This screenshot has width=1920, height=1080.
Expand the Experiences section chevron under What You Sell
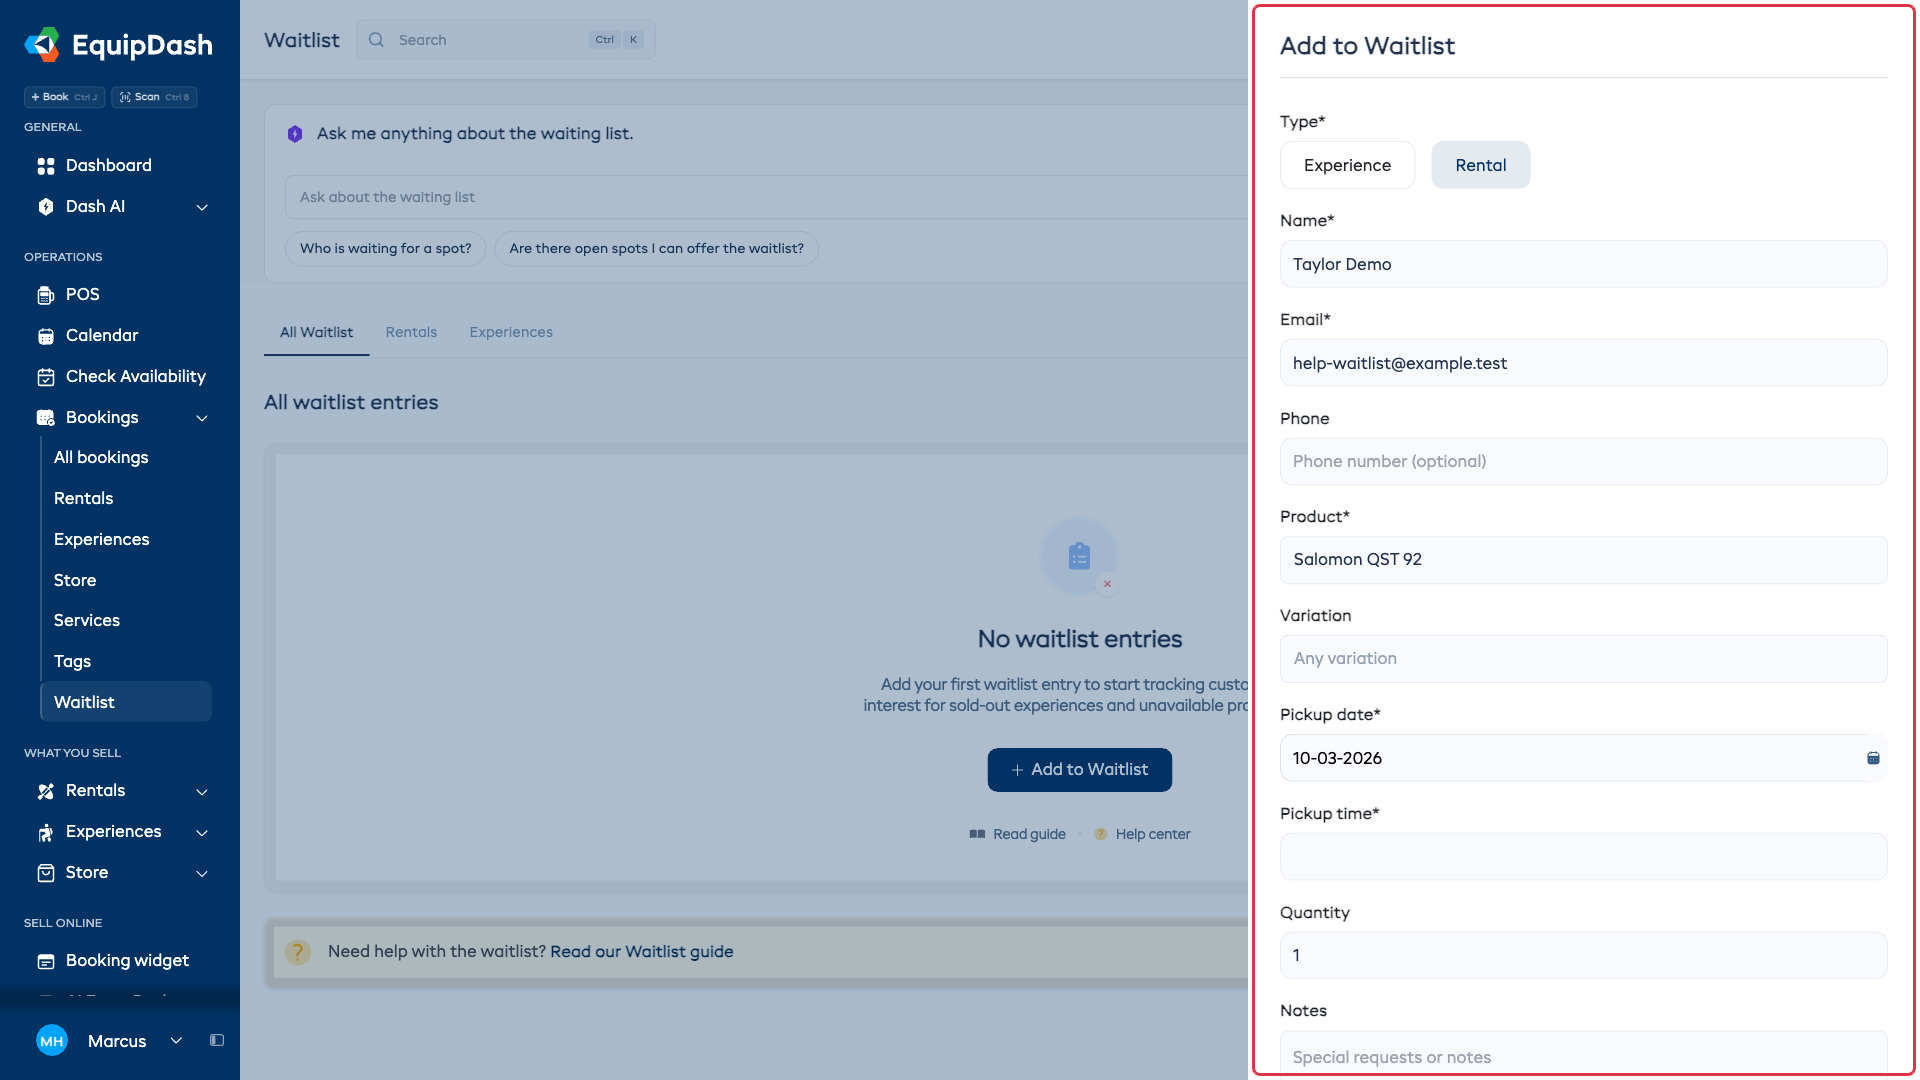click(202, 832)
